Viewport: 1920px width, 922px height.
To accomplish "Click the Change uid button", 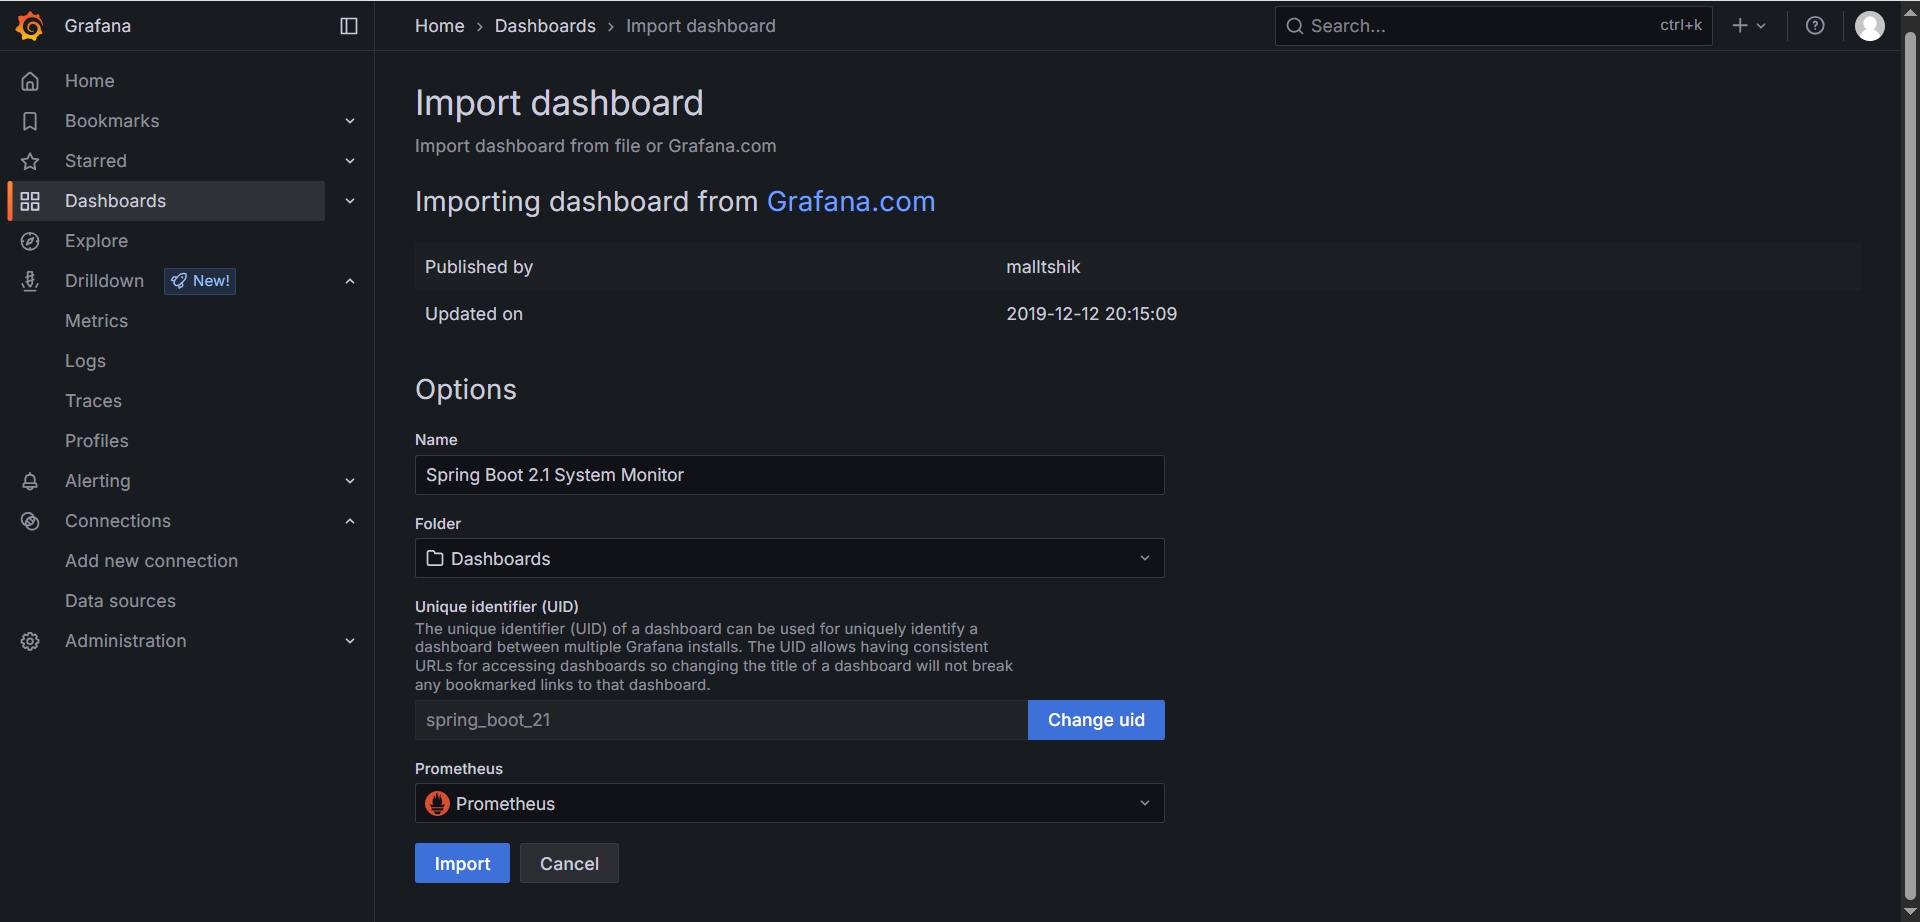I will pos(1096,720).
